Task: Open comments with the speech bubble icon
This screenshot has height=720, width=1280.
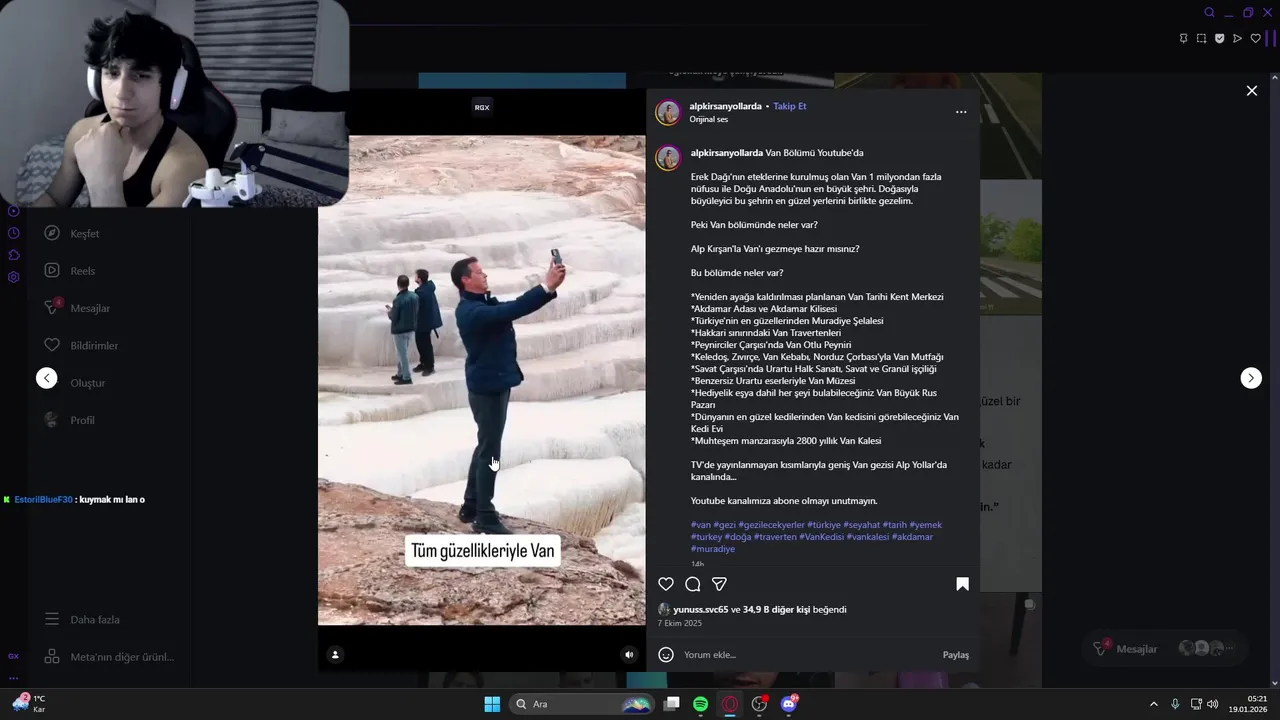Action: [x=692, y=584]
